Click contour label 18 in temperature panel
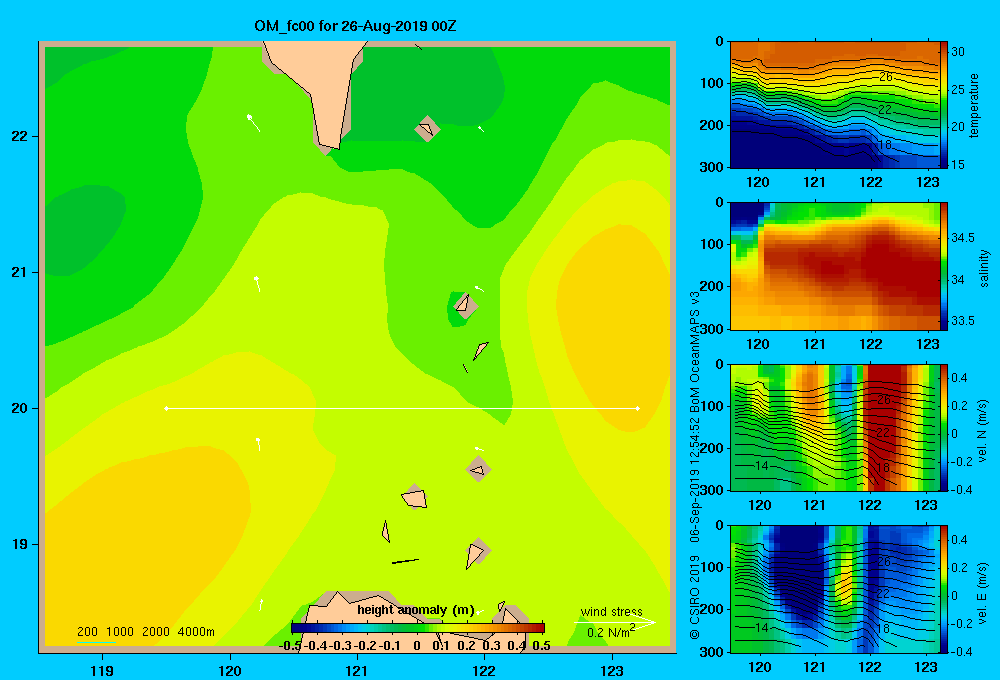Image resolution: width=1000 pixels, height=680 pixels. pyautogui.click(x=884, y=145)
